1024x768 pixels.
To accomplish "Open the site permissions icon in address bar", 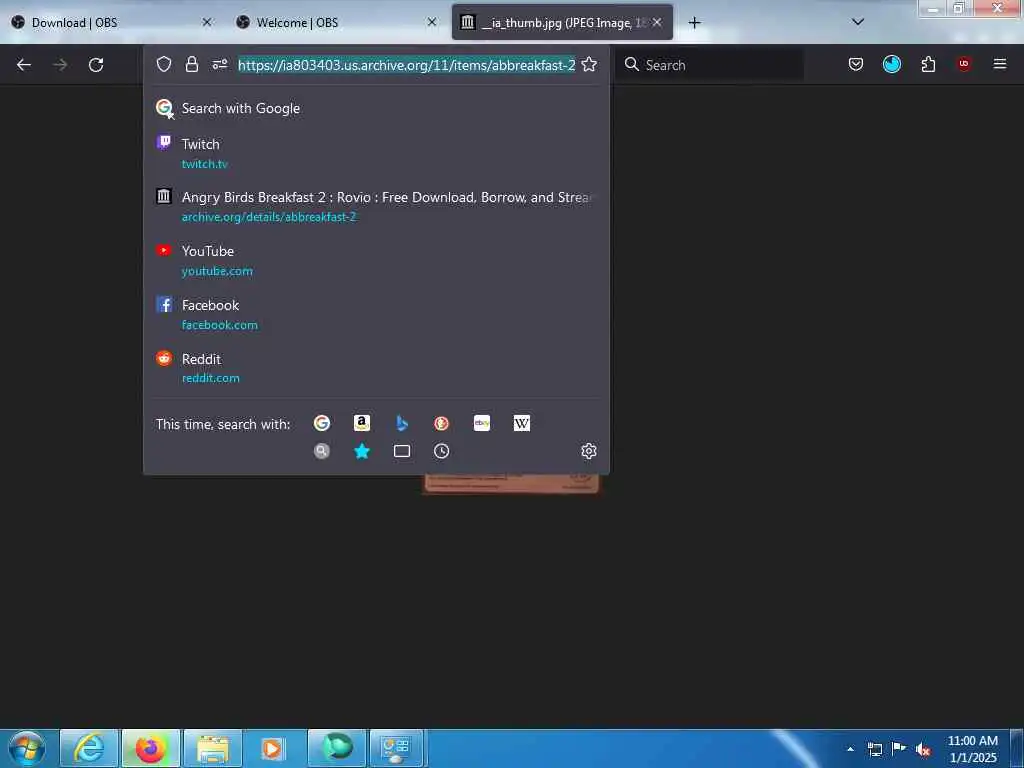I will click(219, 64).
